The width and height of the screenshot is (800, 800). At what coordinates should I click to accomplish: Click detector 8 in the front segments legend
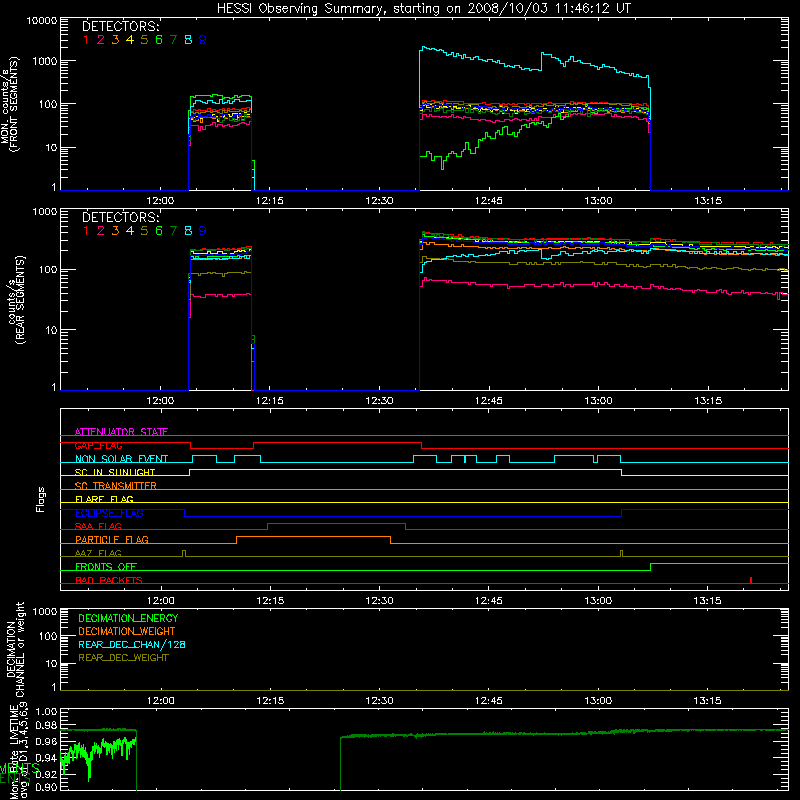[x=188, y=40]
